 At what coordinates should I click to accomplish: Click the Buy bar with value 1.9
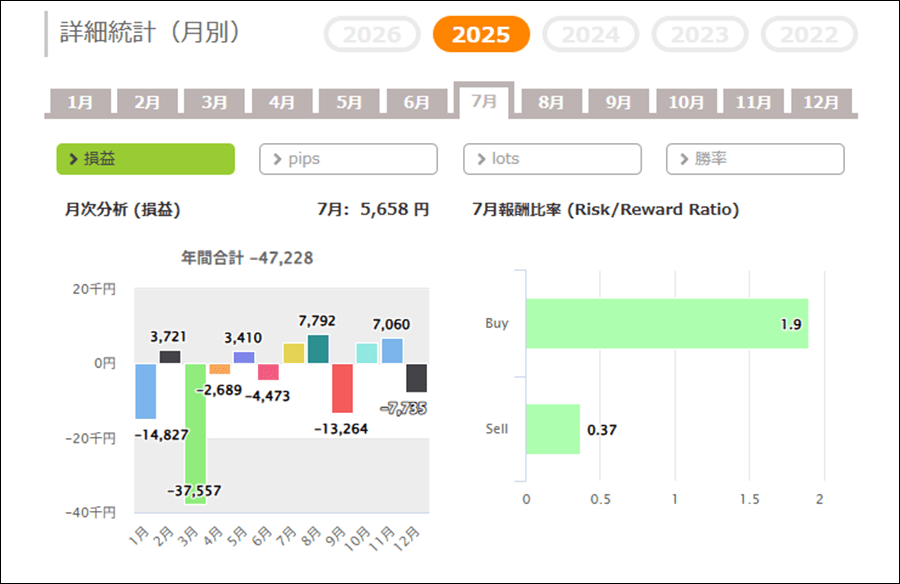click(x=667, y=323)
